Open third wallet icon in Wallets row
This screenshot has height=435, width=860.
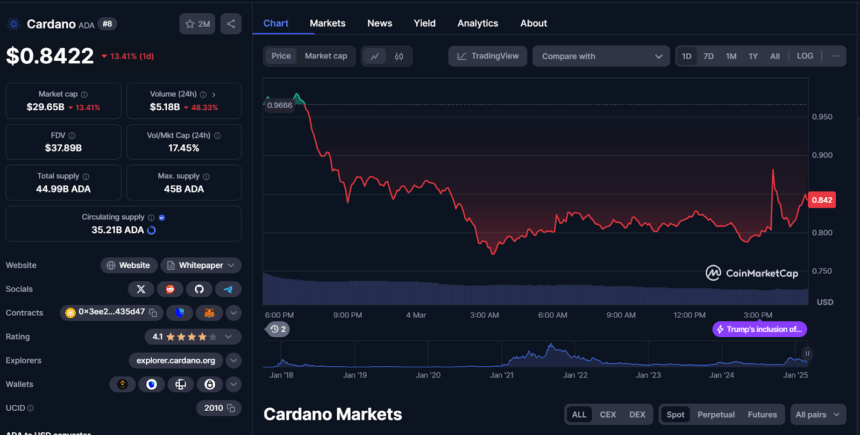[180, 385]
